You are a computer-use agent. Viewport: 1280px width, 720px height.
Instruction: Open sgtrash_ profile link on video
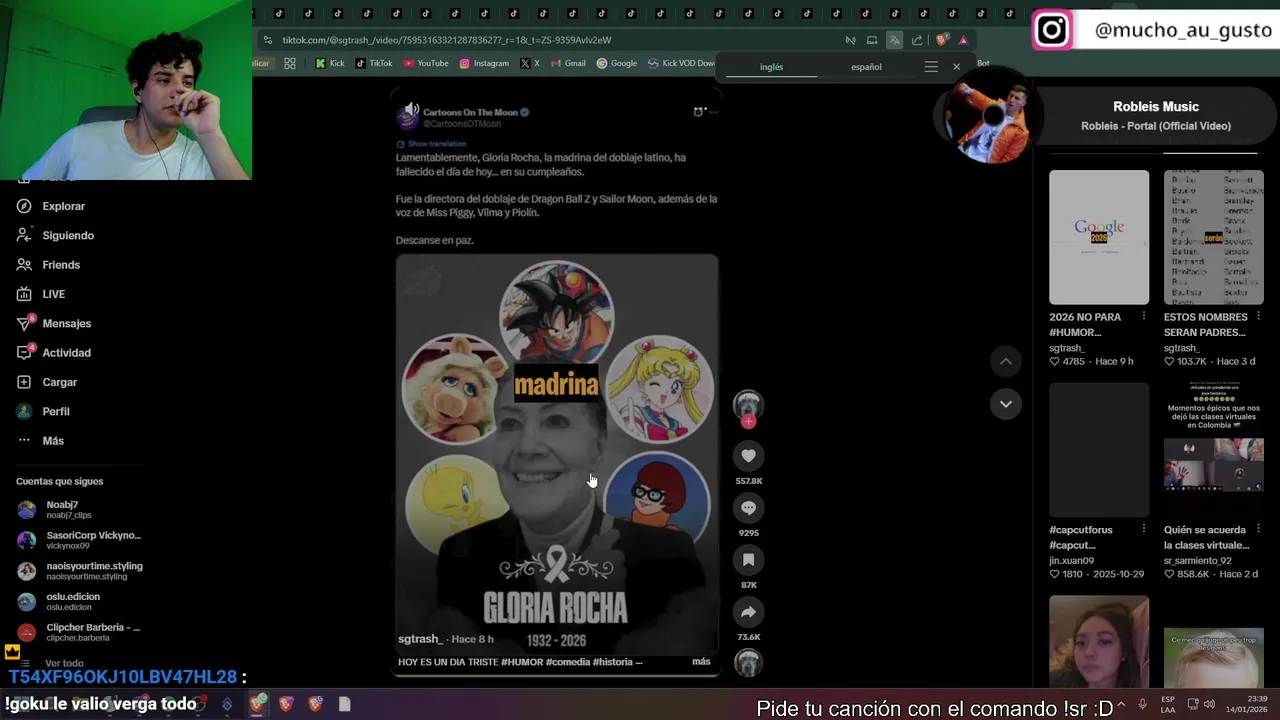tap(420, 639)
